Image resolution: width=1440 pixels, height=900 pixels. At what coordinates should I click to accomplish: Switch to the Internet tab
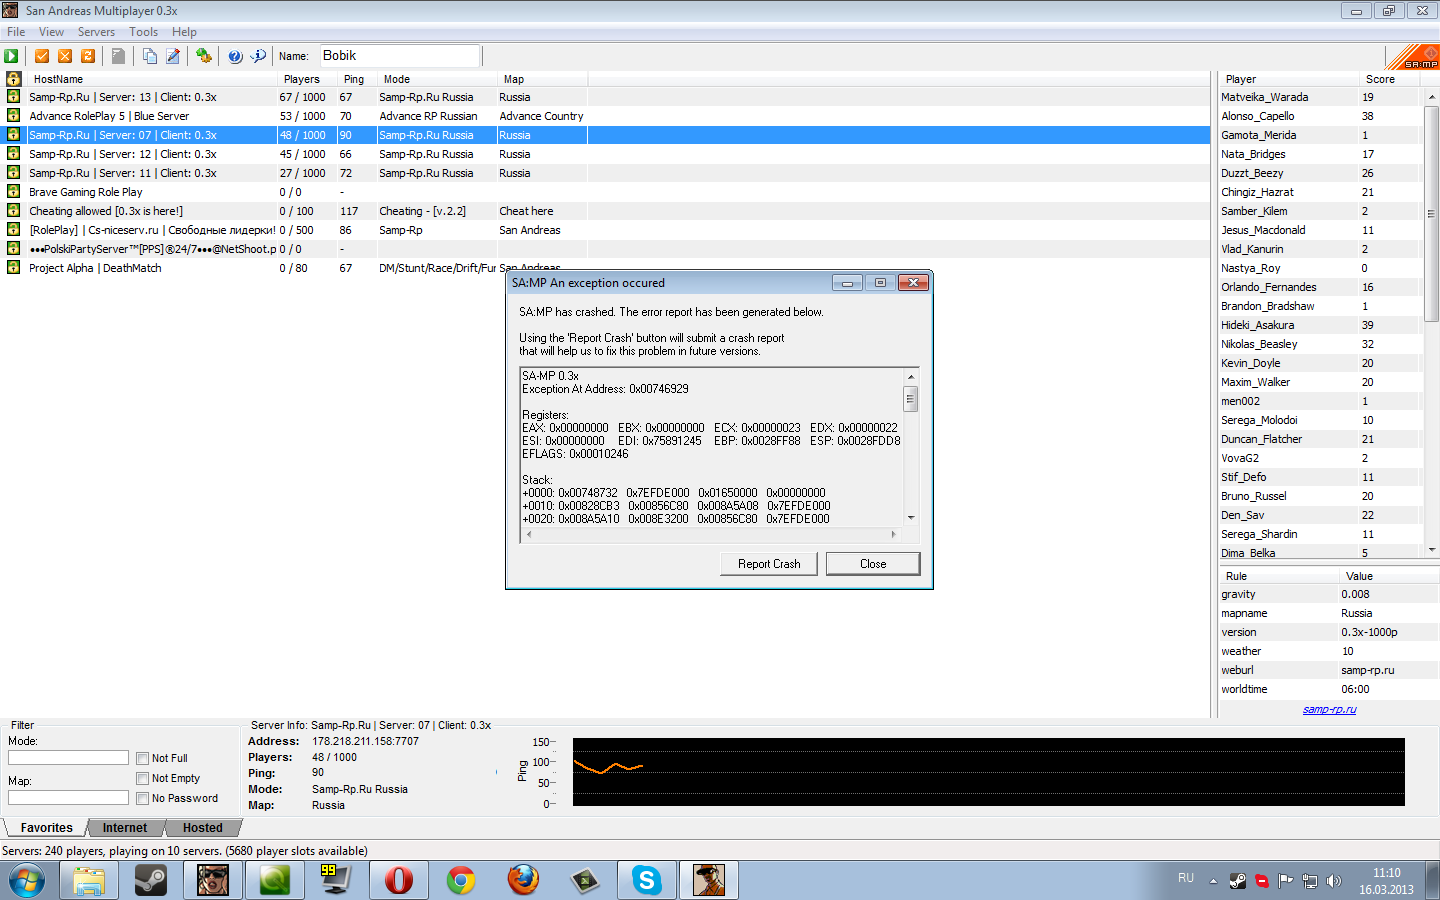coord(125,828)
